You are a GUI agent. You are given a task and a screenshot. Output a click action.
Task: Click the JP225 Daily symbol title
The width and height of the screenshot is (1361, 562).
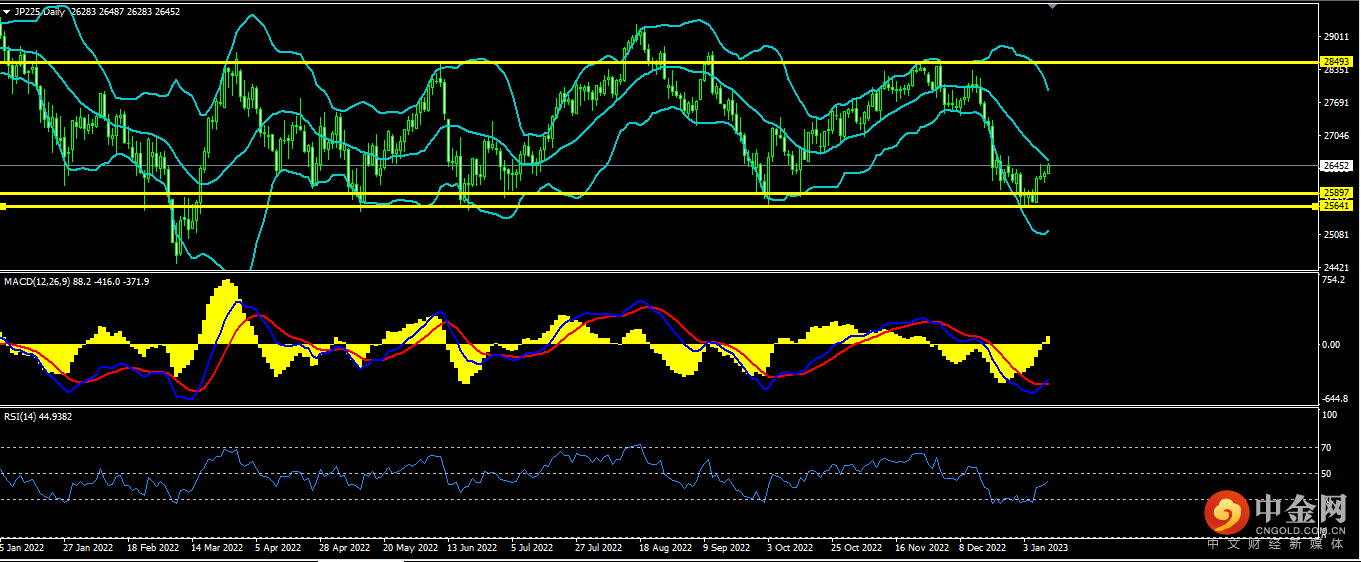40,12
